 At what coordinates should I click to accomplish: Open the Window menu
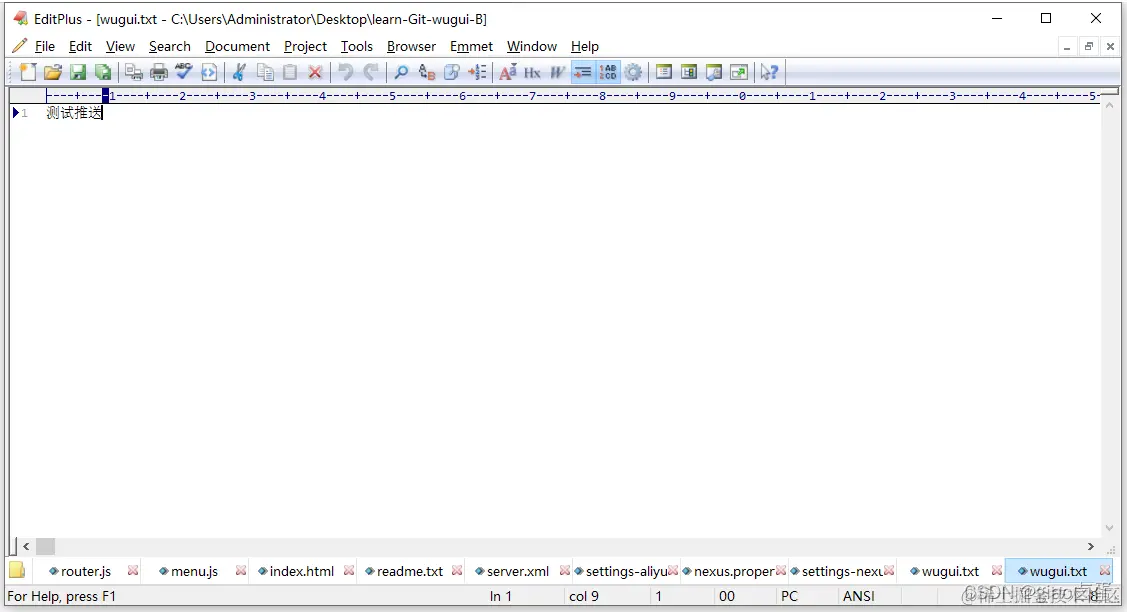pos(532,46)
